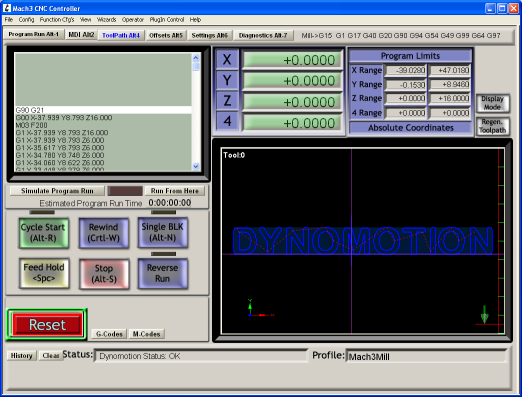Click the History button
The width and height of the screenshot is (522, 397).
coord(21,356)
